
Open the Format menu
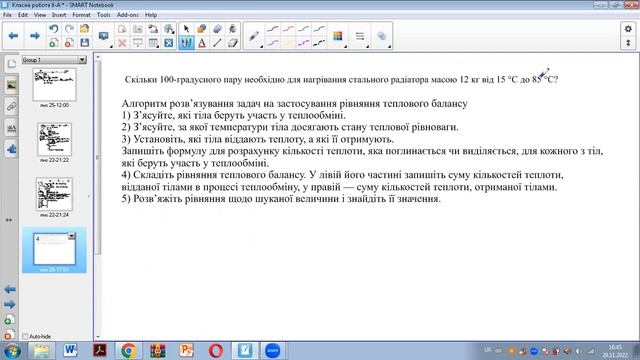pyautogui.click(x=81, y=15)
